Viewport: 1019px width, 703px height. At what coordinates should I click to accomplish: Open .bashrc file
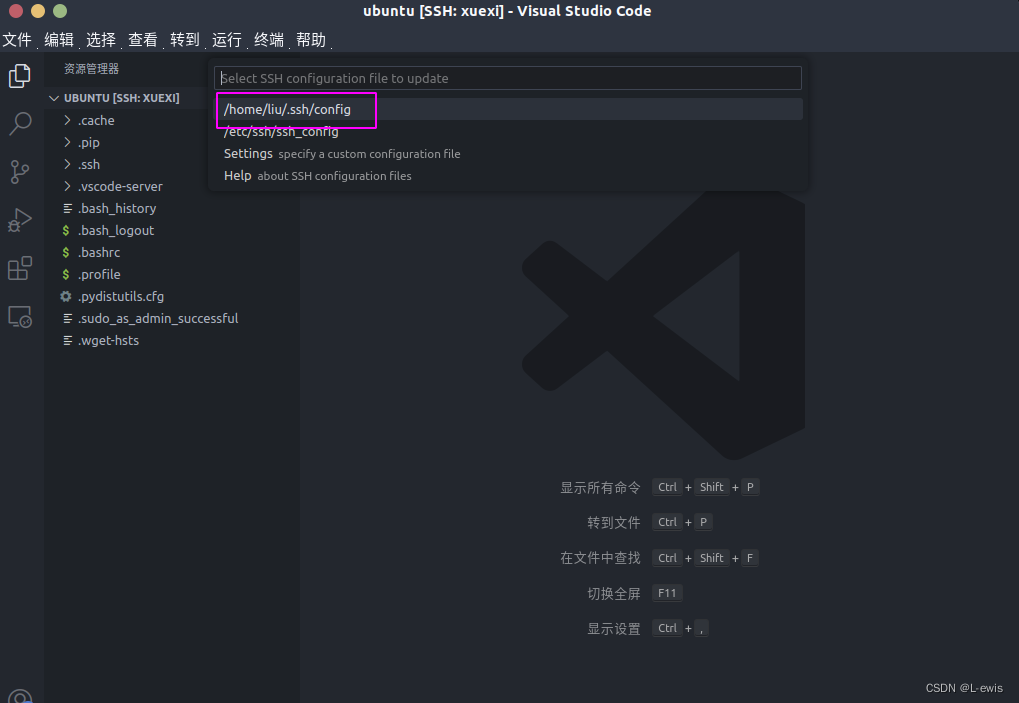coord(99,253)
